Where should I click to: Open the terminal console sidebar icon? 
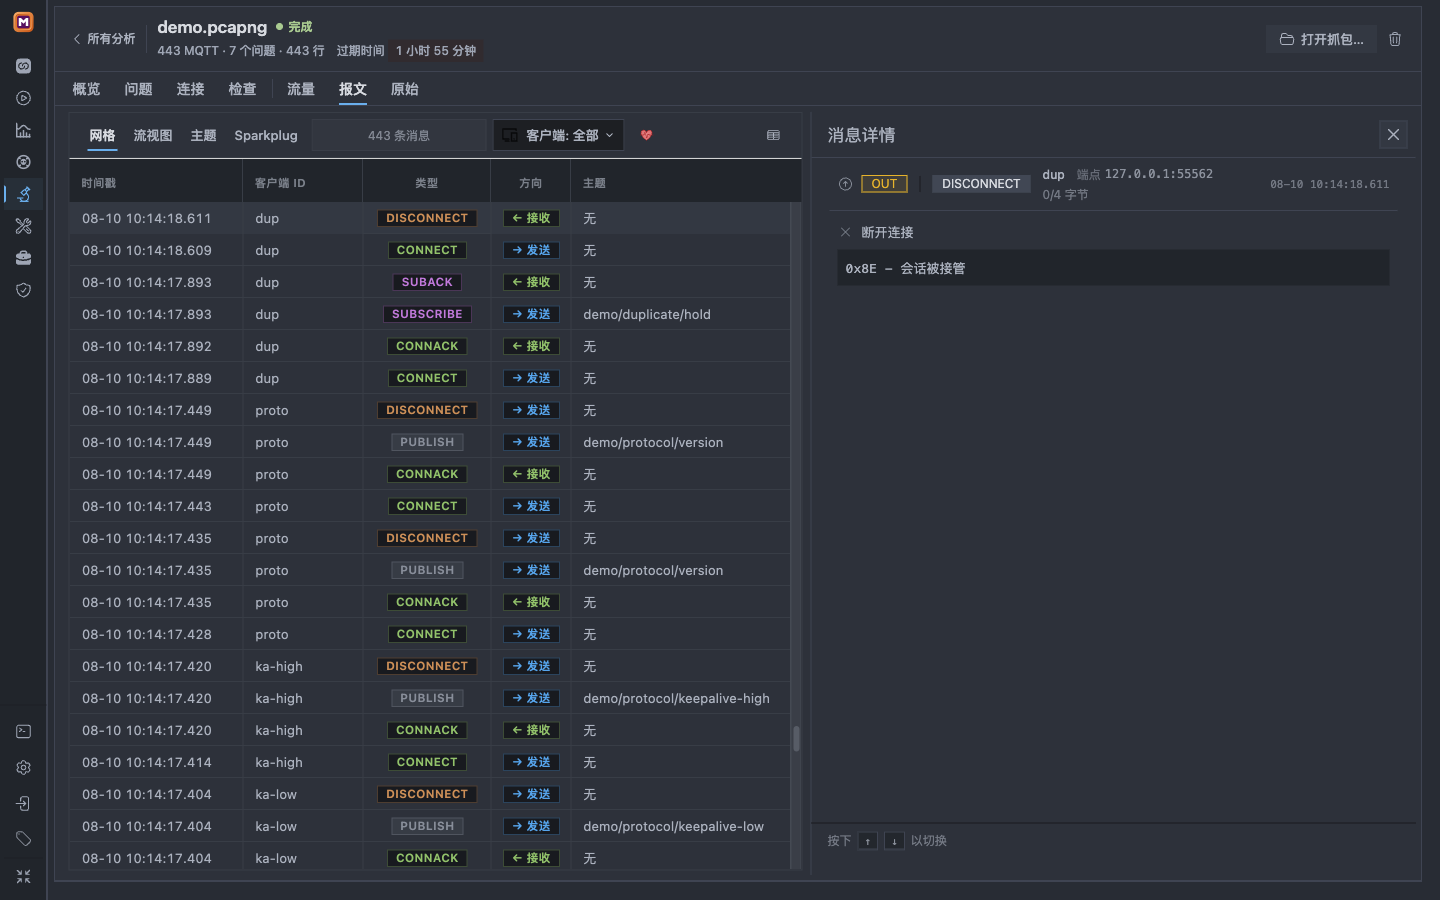tap(23, 732)
